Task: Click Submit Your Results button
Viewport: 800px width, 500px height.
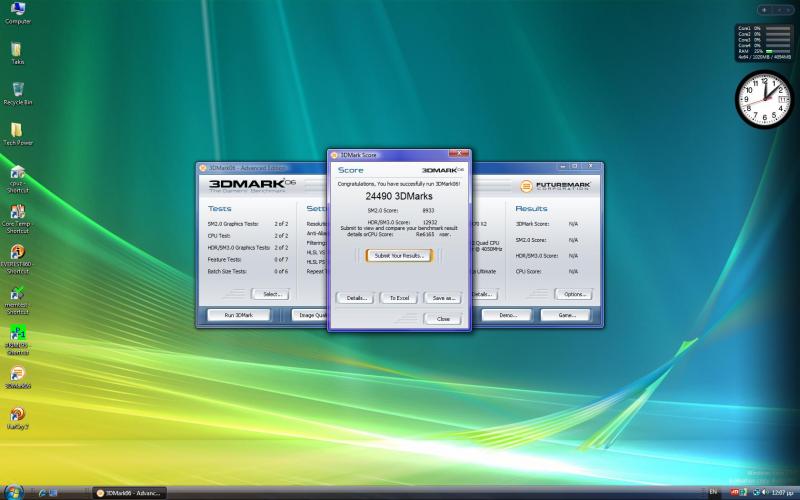Action: pos(399,256)
